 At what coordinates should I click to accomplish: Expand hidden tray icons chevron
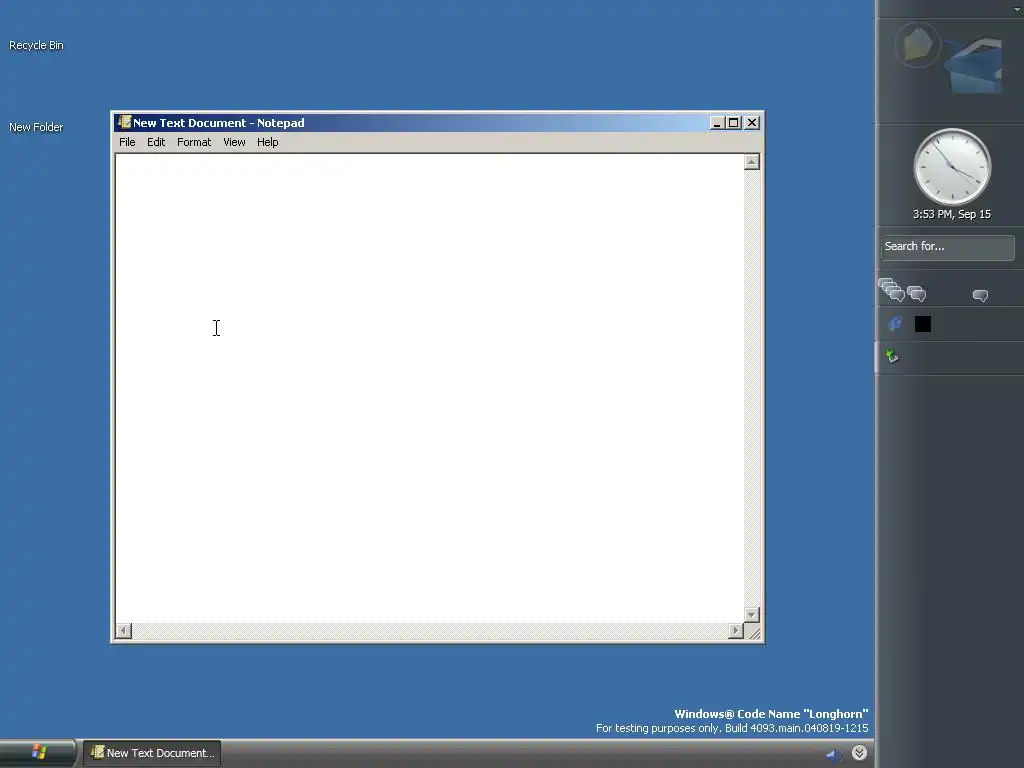coord(859,753)
